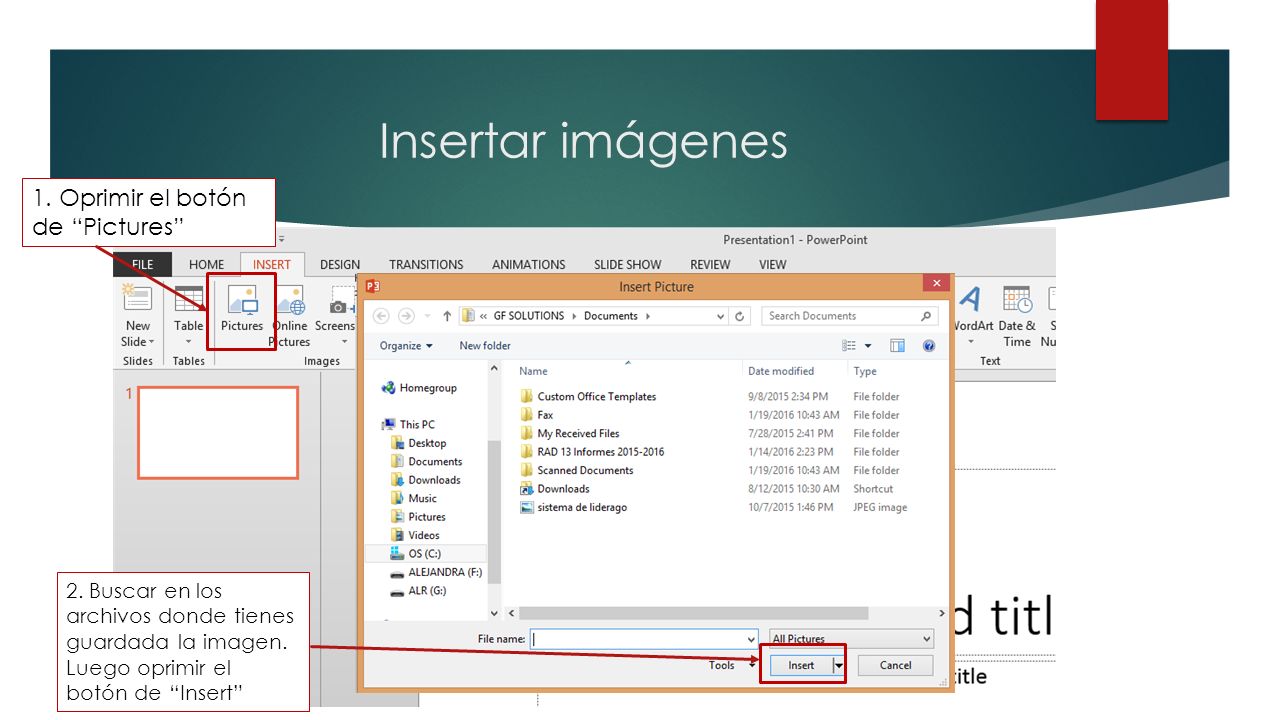Toggle the preview pane icon

coord(897,346)
